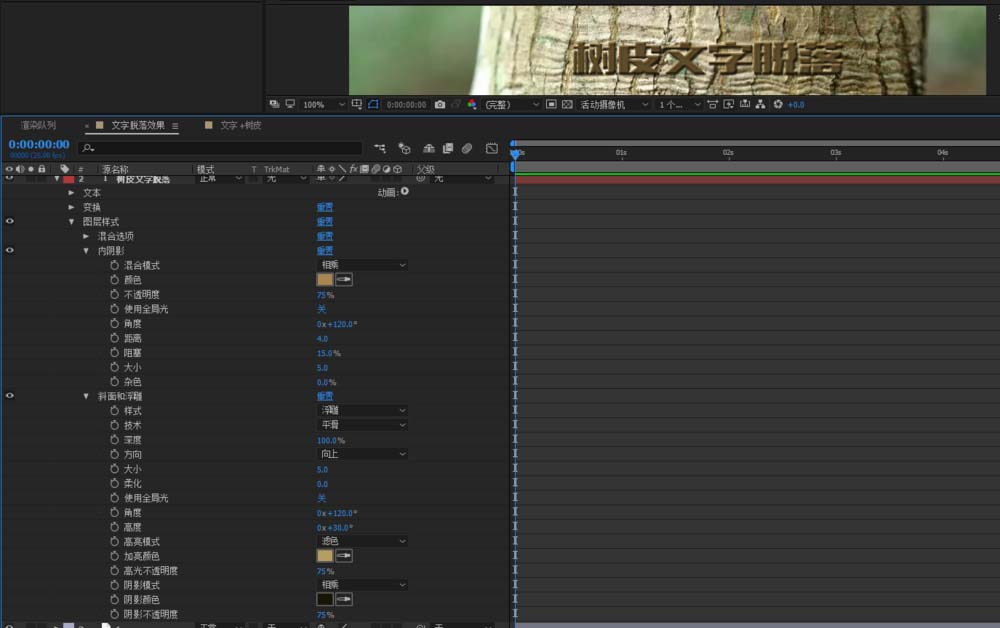Click always preview this view icon

coord(274,104)
